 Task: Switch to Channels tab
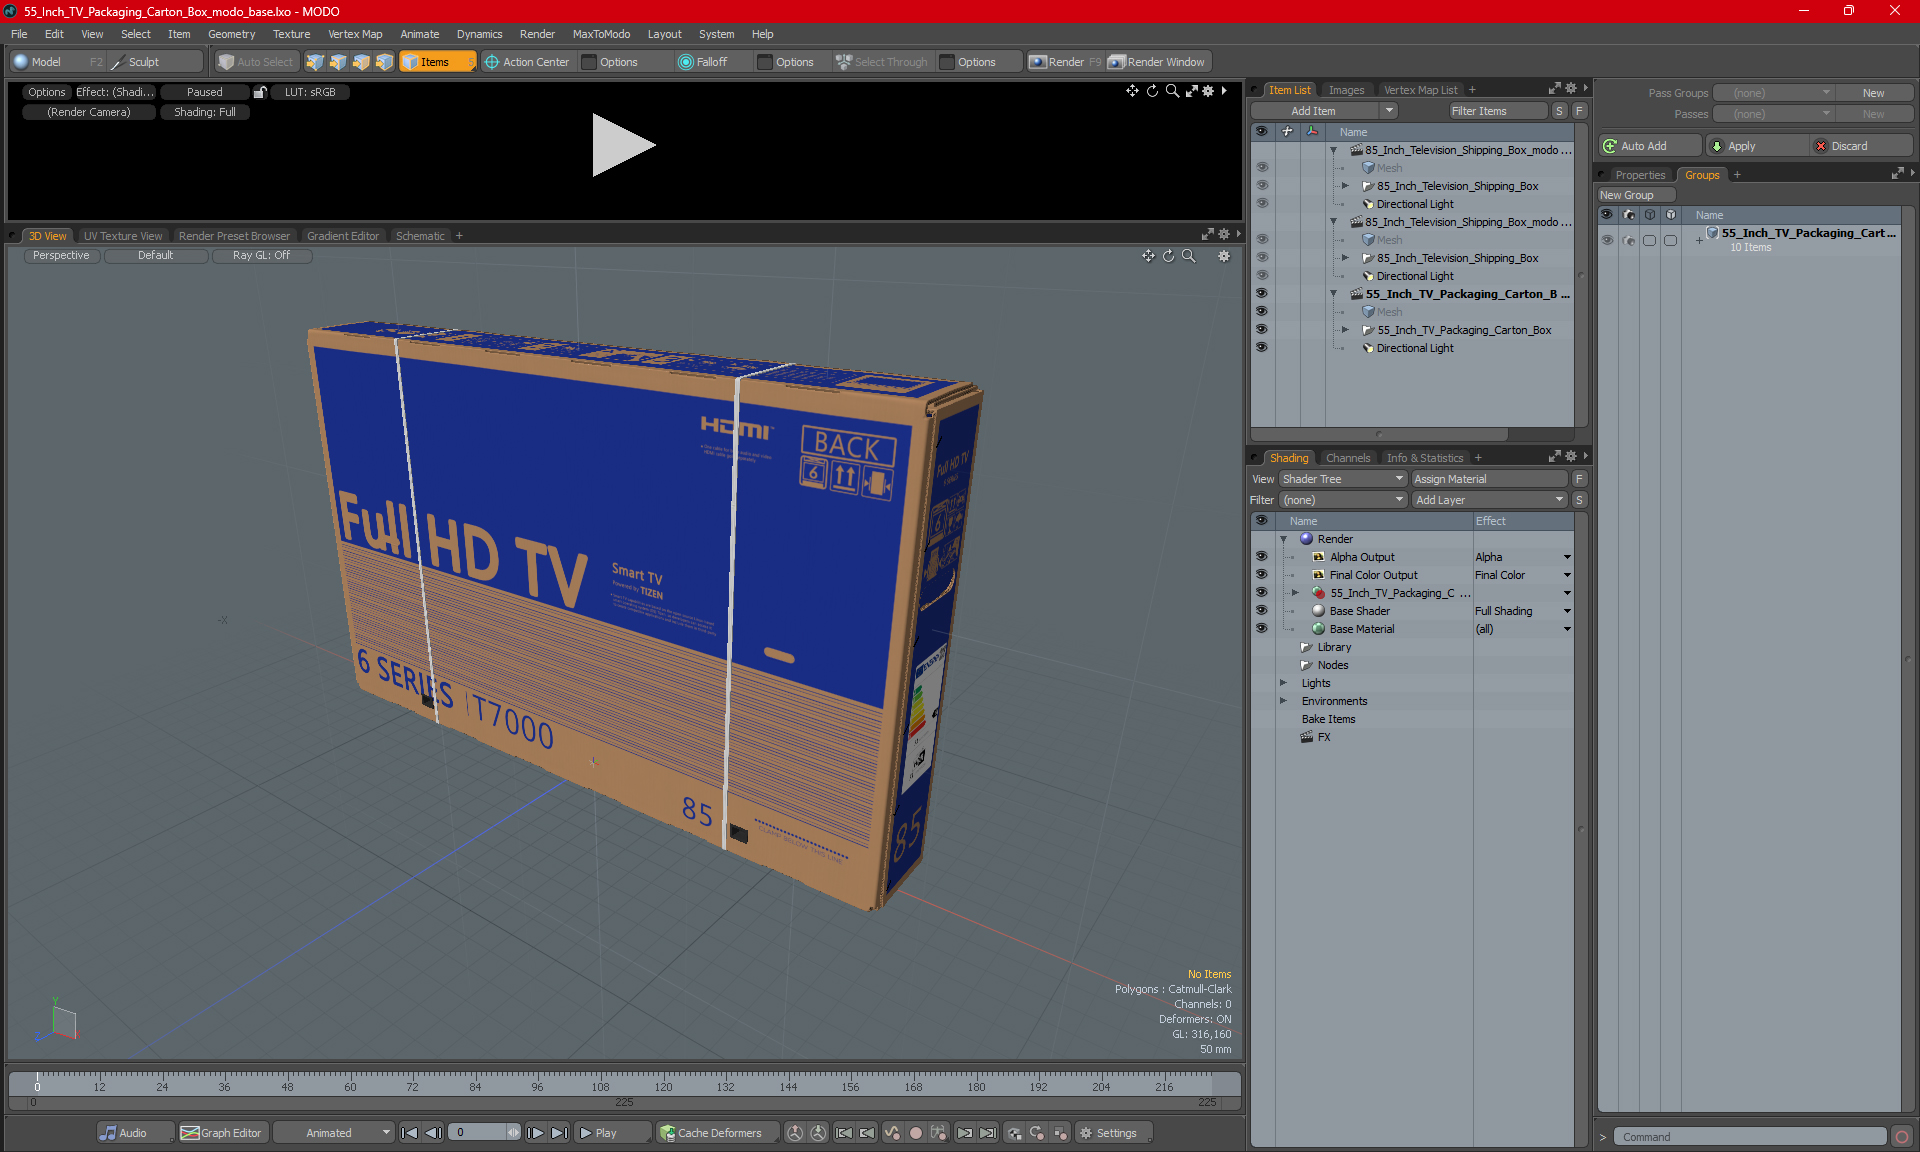coord(1348,458)
